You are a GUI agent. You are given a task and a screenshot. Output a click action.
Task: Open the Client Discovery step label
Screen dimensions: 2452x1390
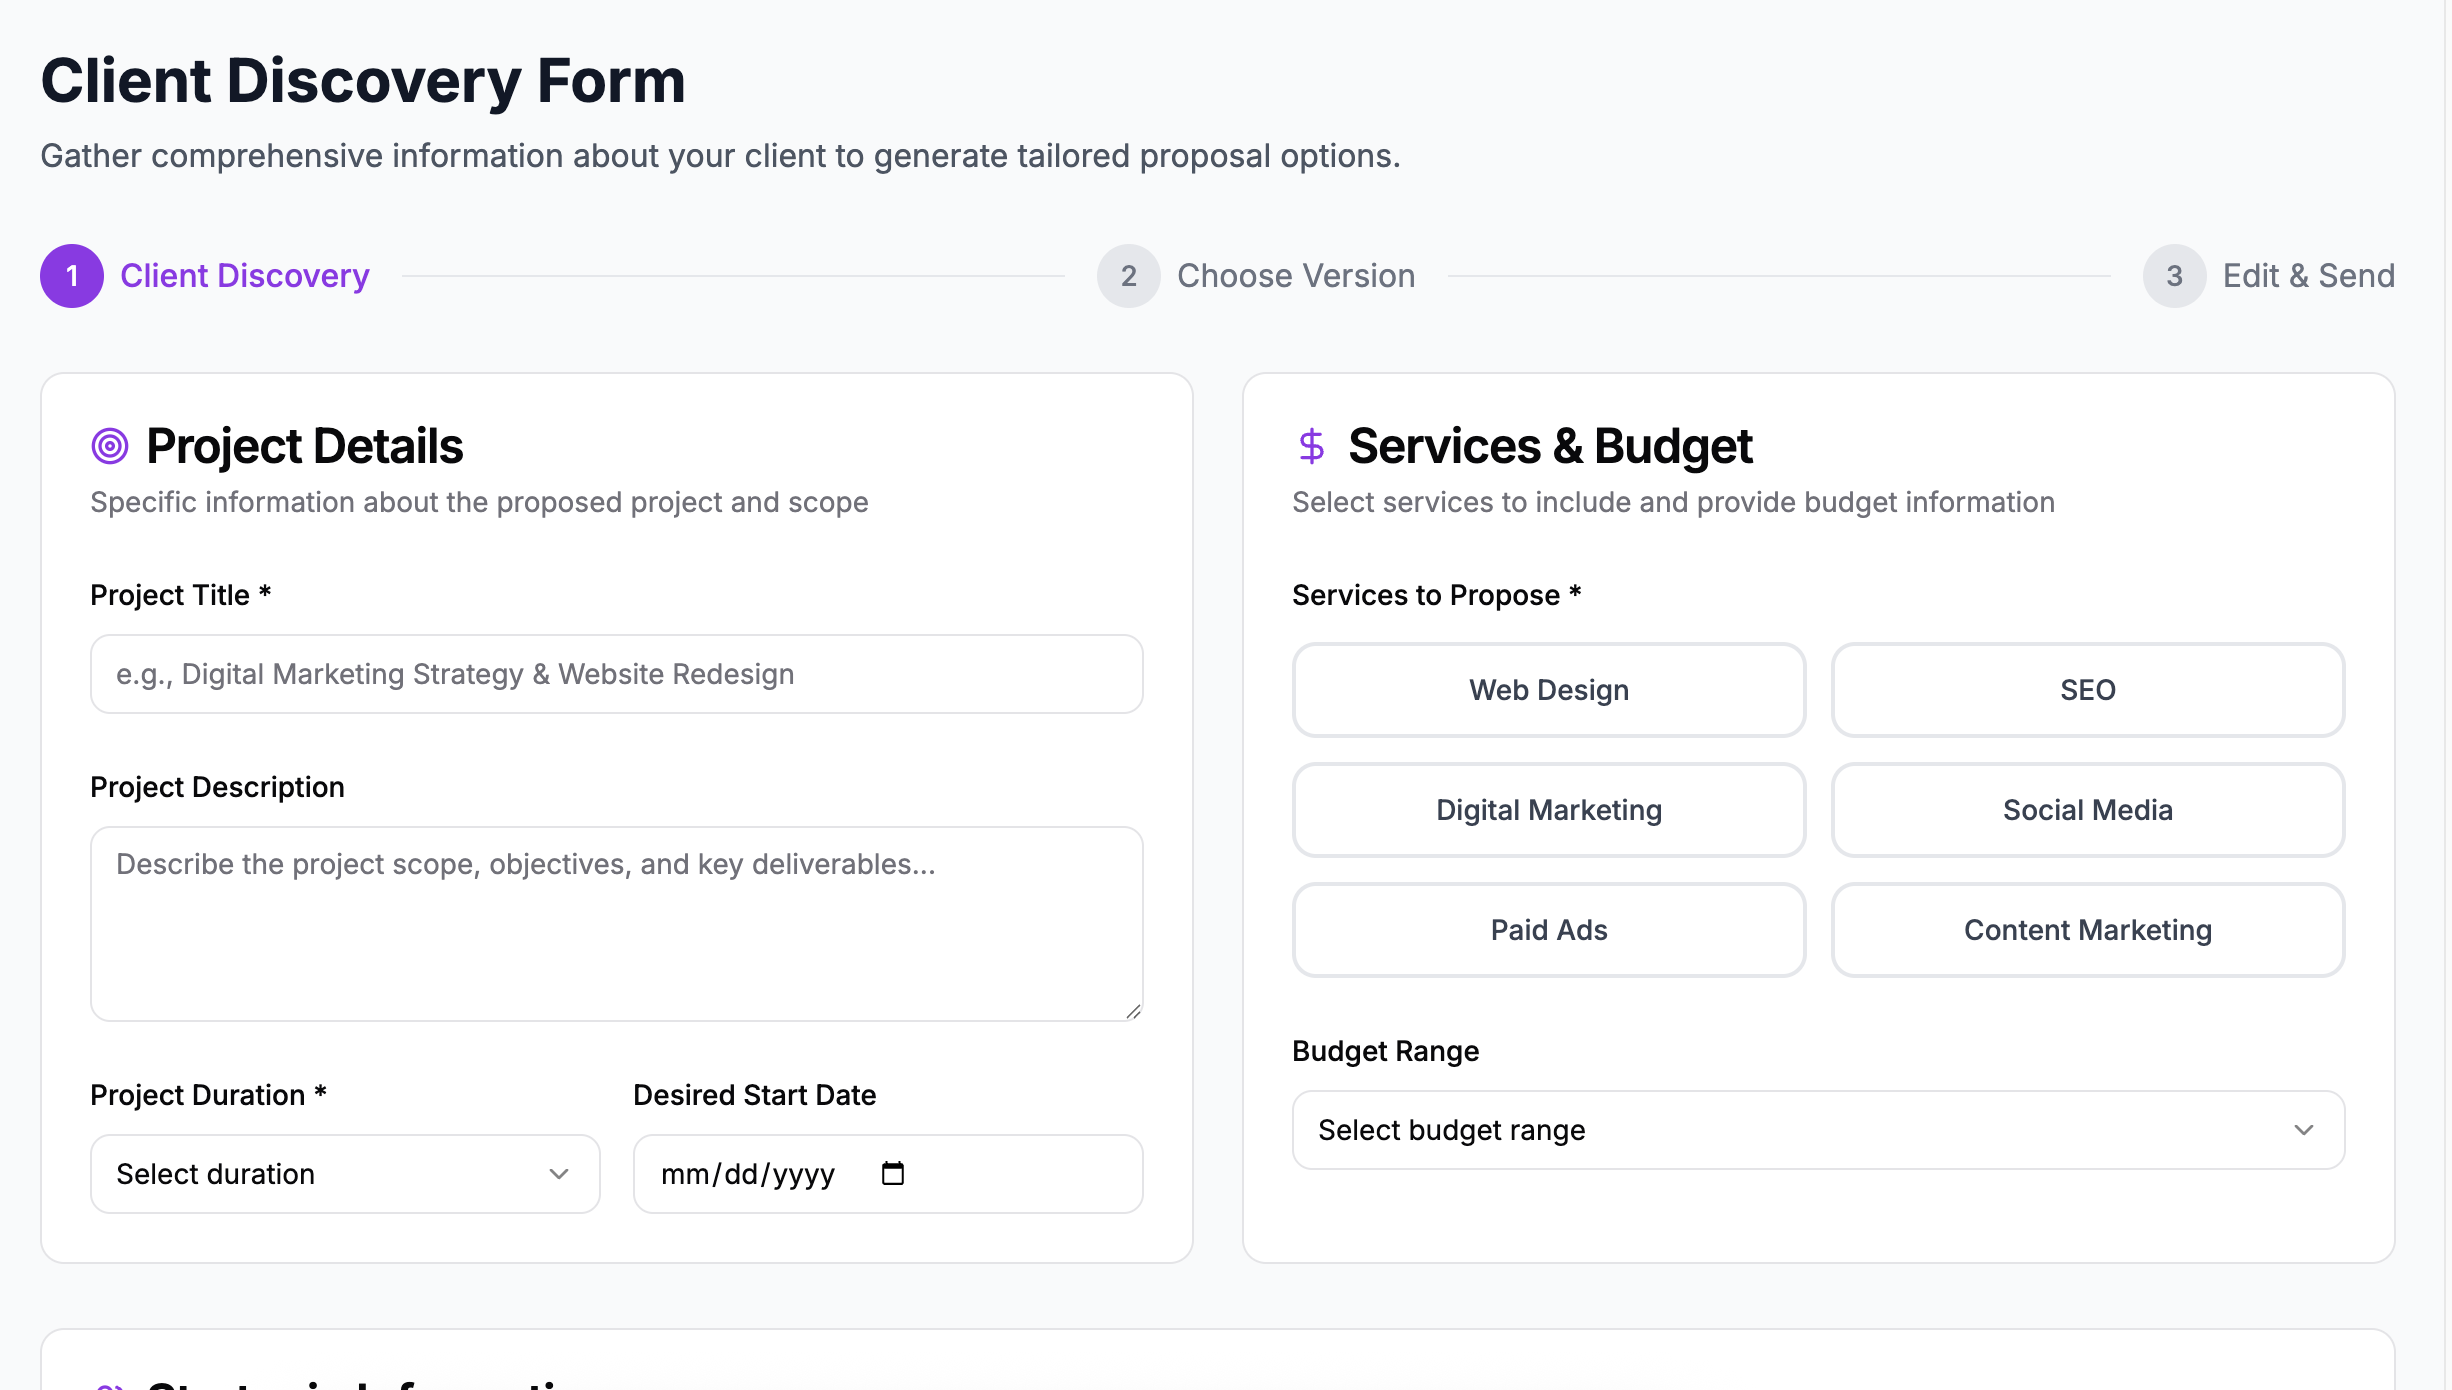[x=244, y=276]
